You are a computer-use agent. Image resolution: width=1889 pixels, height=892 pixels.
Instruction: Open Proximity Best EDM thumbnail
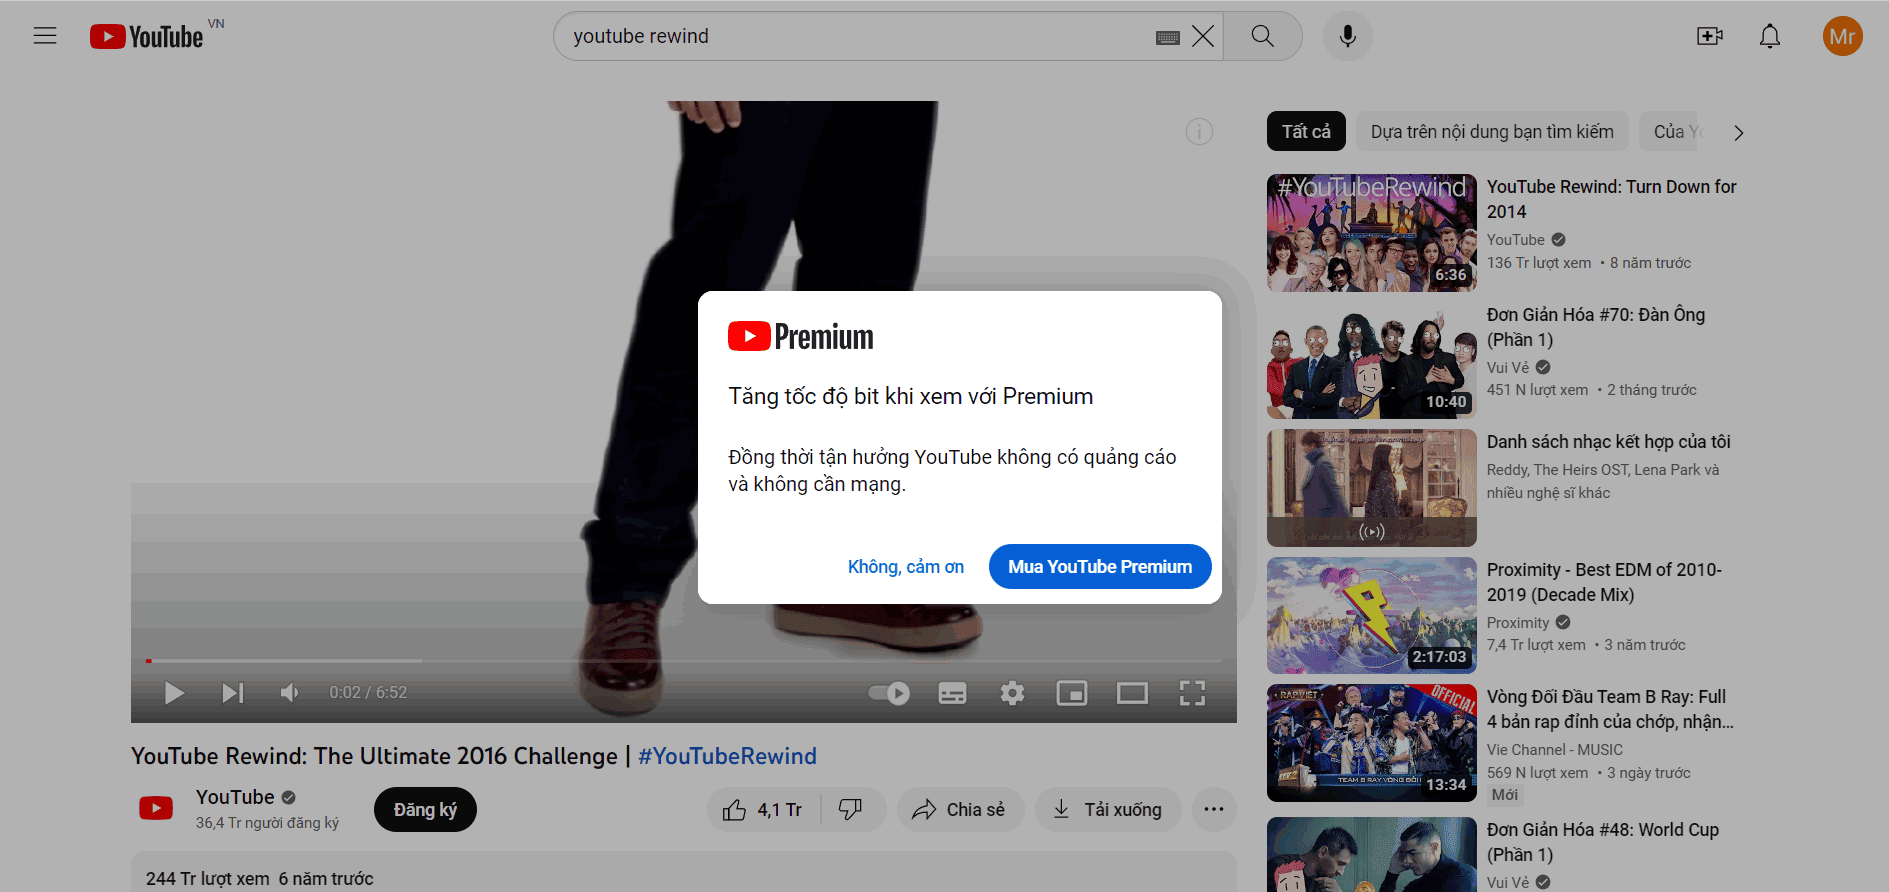coord(1372,615)
